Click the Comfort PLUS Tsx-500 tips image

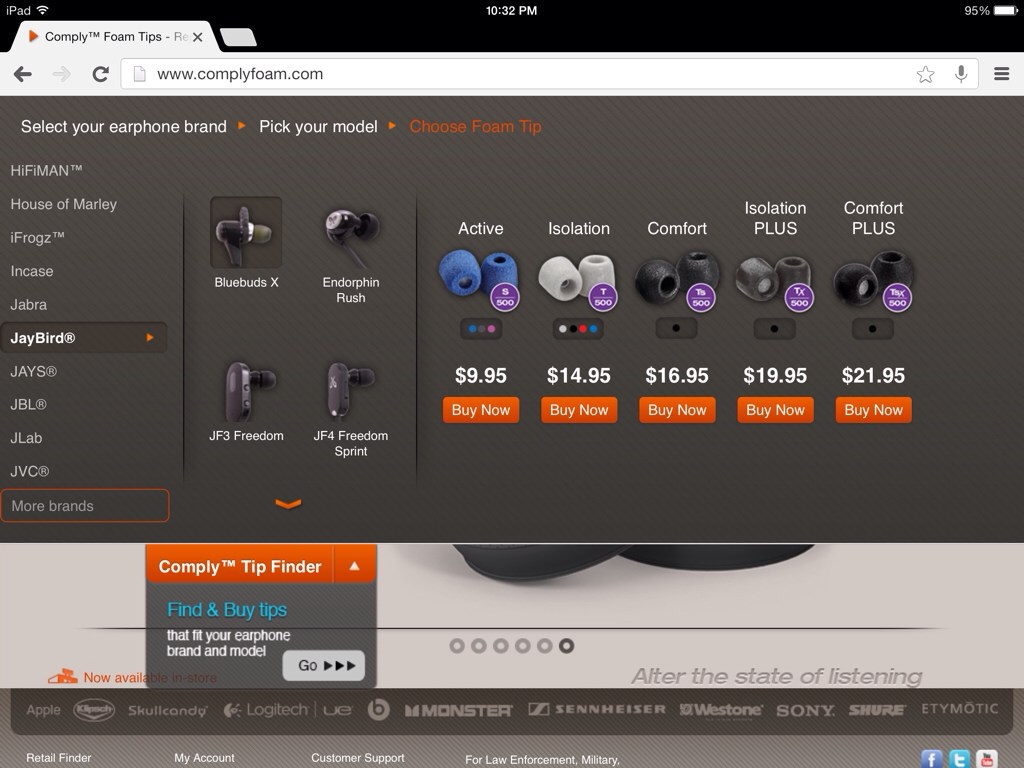[873, 281]
